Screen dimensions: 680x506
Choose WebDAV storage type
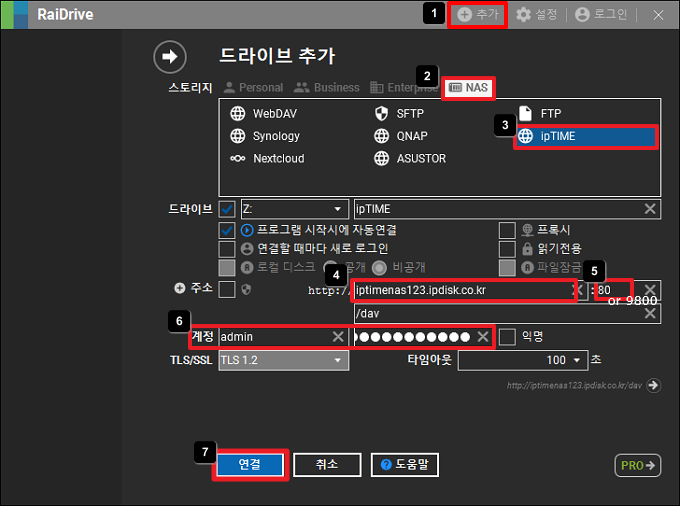(263, 114)
